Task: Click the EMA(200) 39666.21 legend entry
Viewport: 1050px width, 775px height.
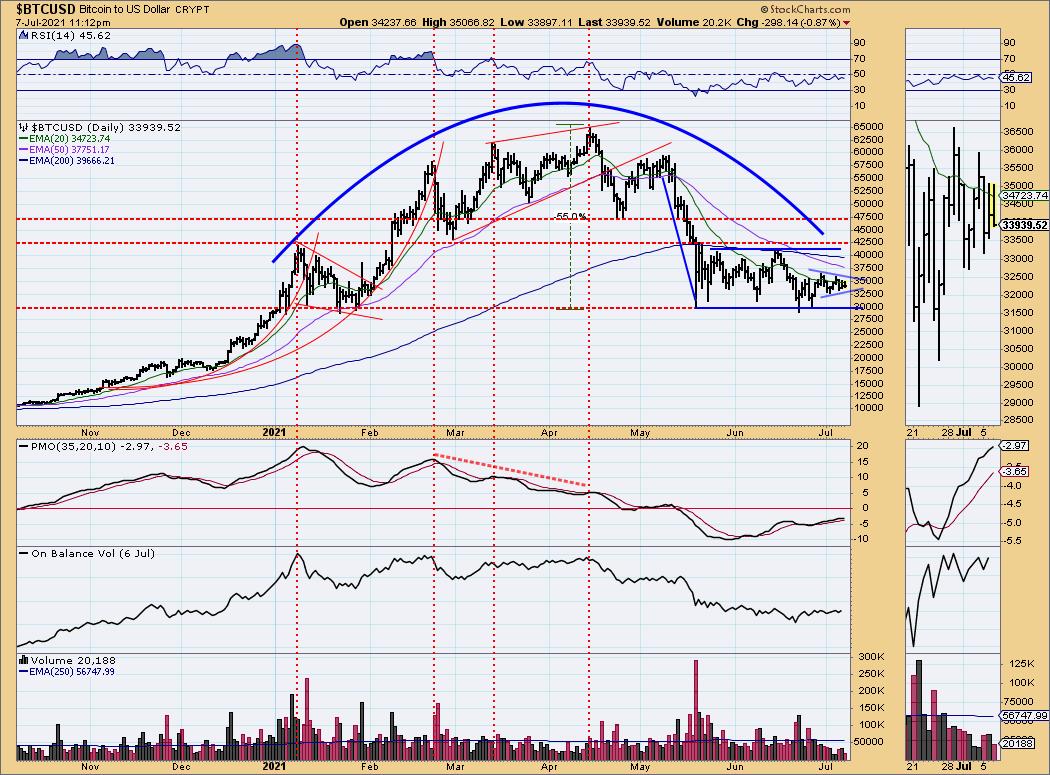Action: coord(67,161)
